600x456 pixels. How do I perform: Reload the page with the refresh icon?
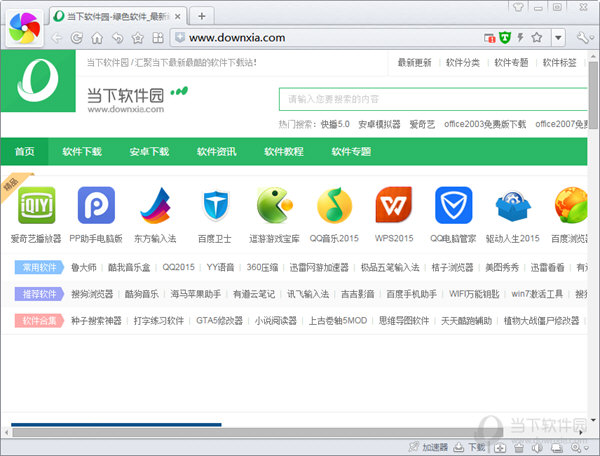77,38
